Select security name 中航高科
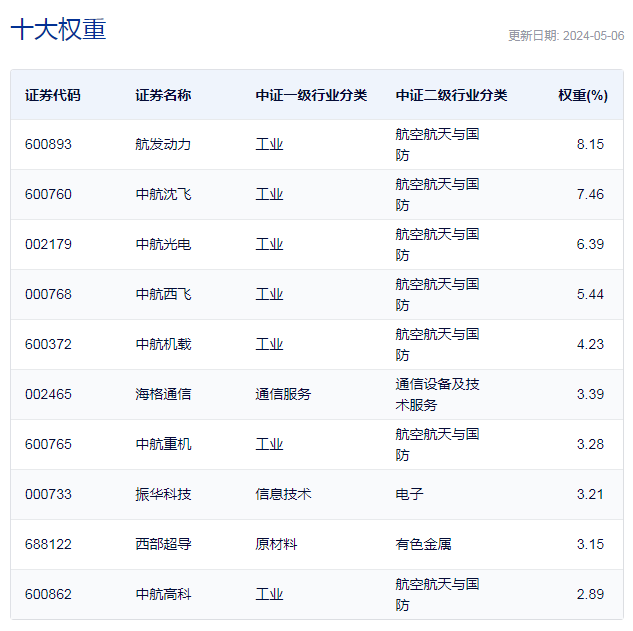This screenshot has height=631, width=633. pyautogui.click(x=163, y=594)
